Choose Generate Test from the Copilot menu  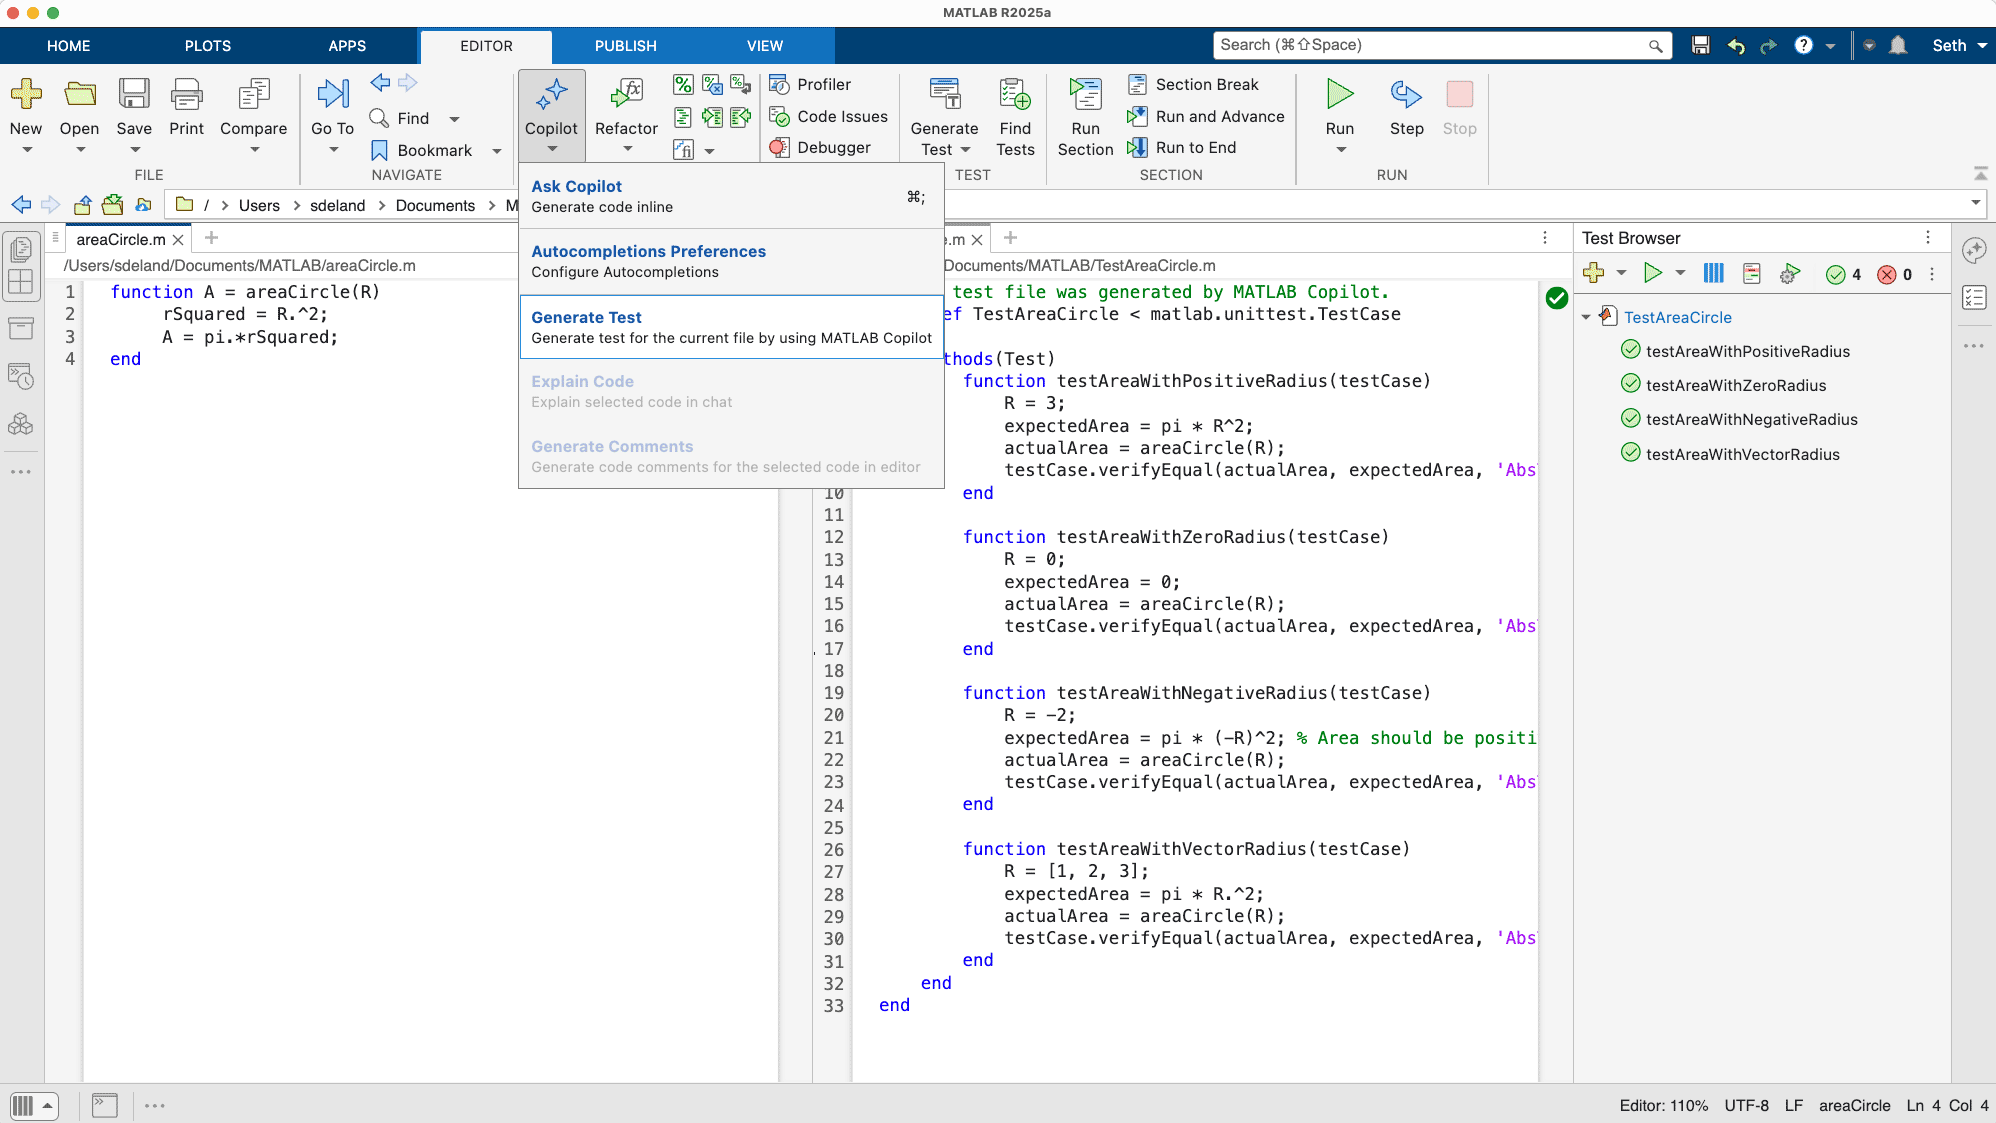(730, 326)
